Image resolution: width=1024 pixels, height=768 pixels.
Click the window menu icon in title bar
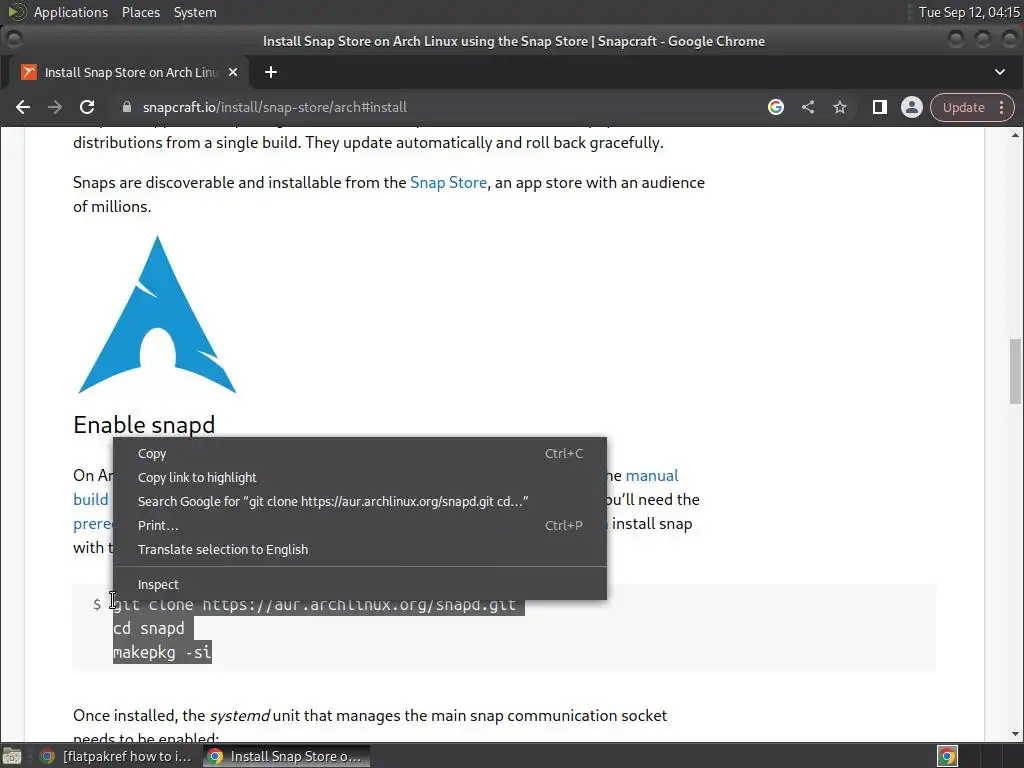[x=14, y=40]
